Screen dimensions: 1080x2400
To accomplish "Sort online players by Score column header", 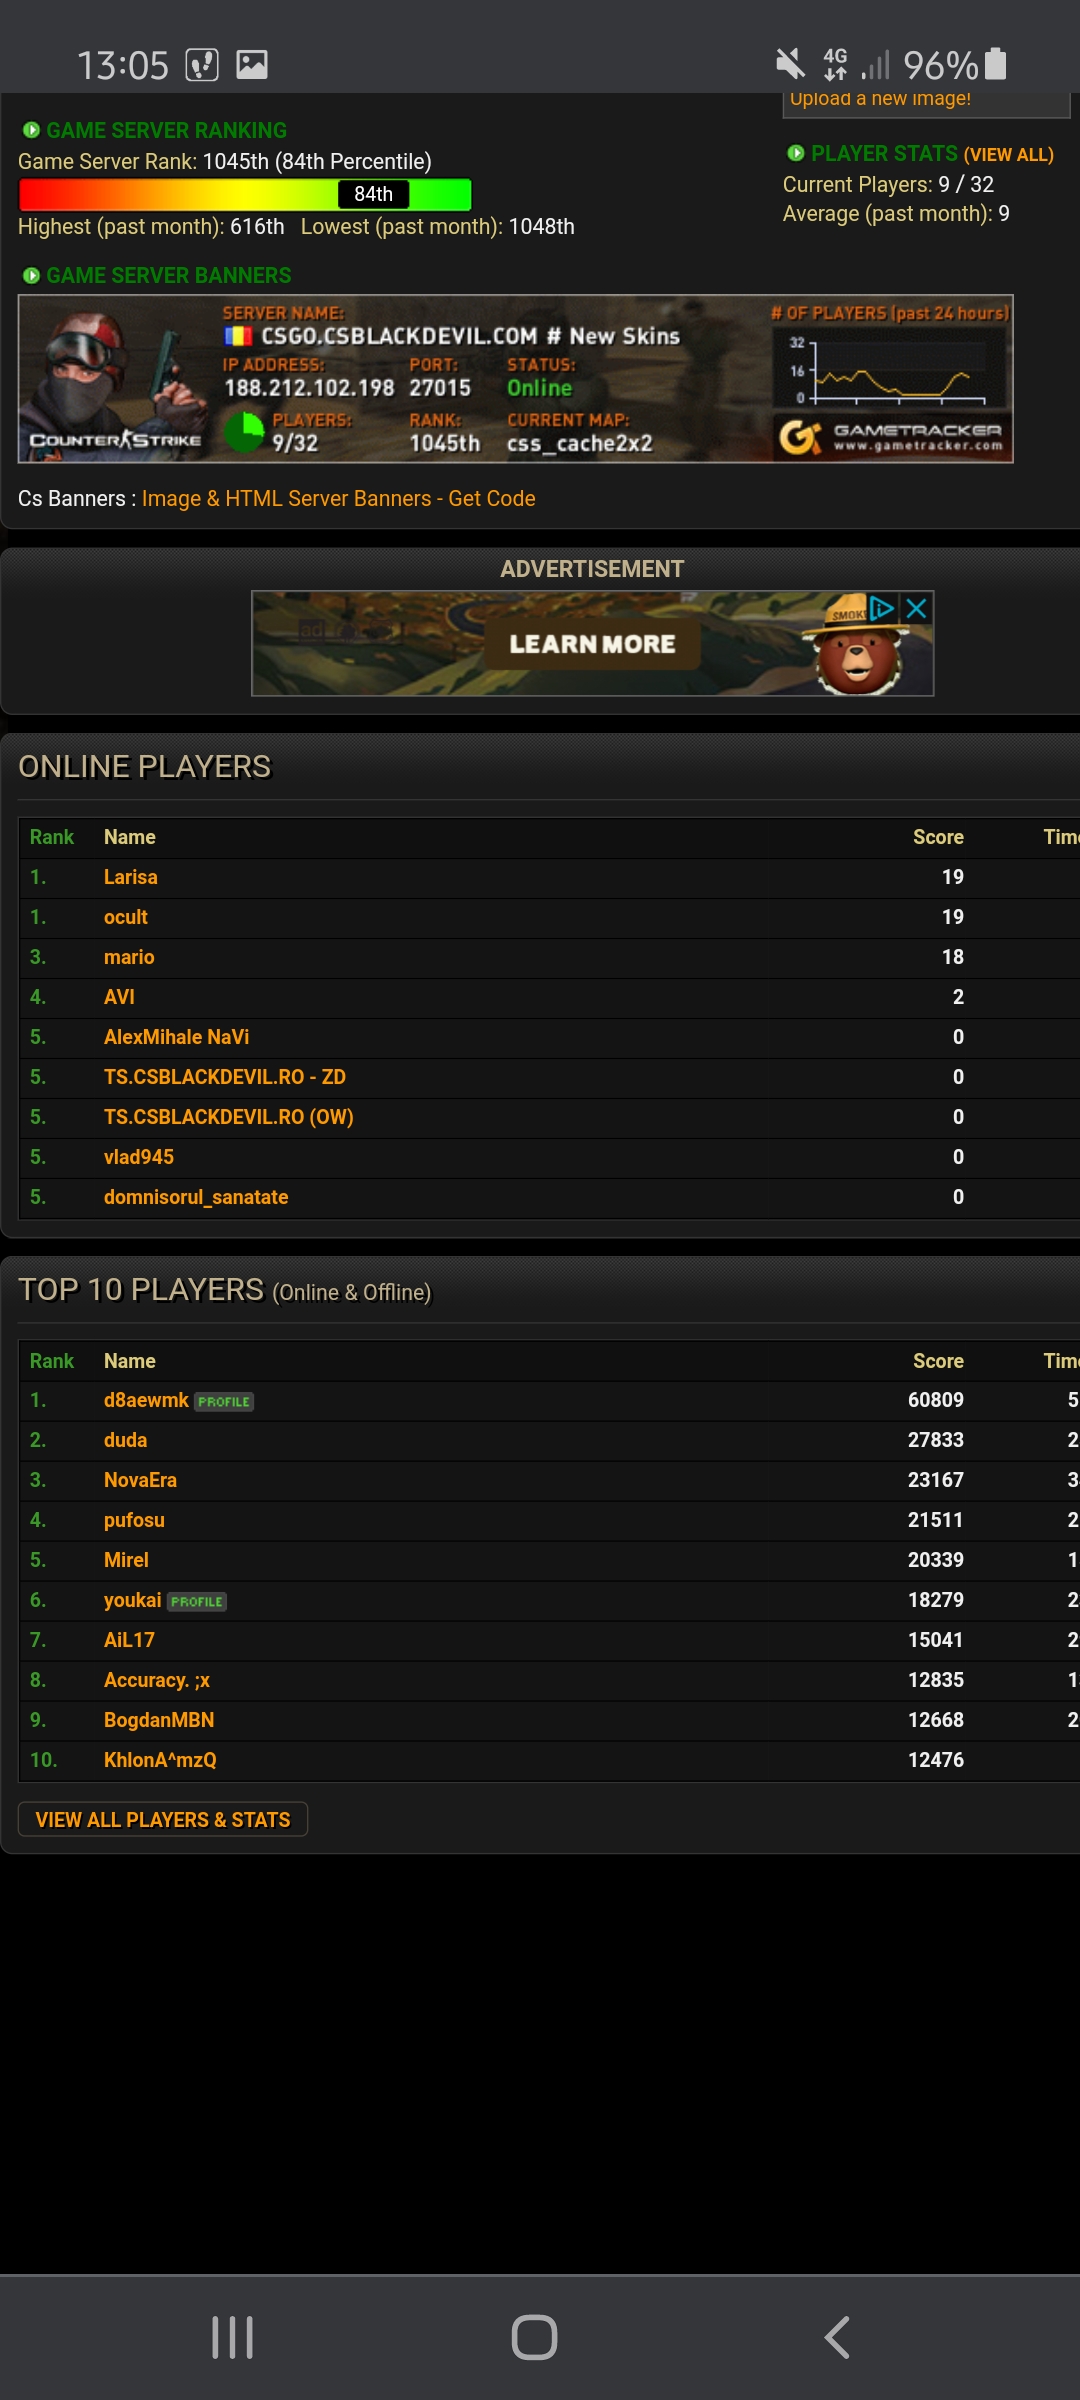I will [x=938, y=837].
